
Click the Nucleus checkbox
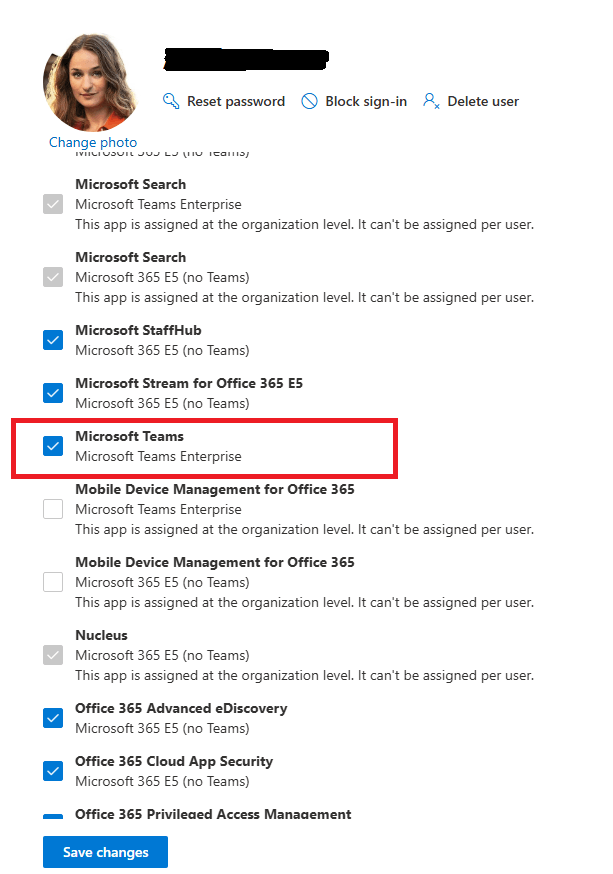pyautogui.click(x=53, y=655)
